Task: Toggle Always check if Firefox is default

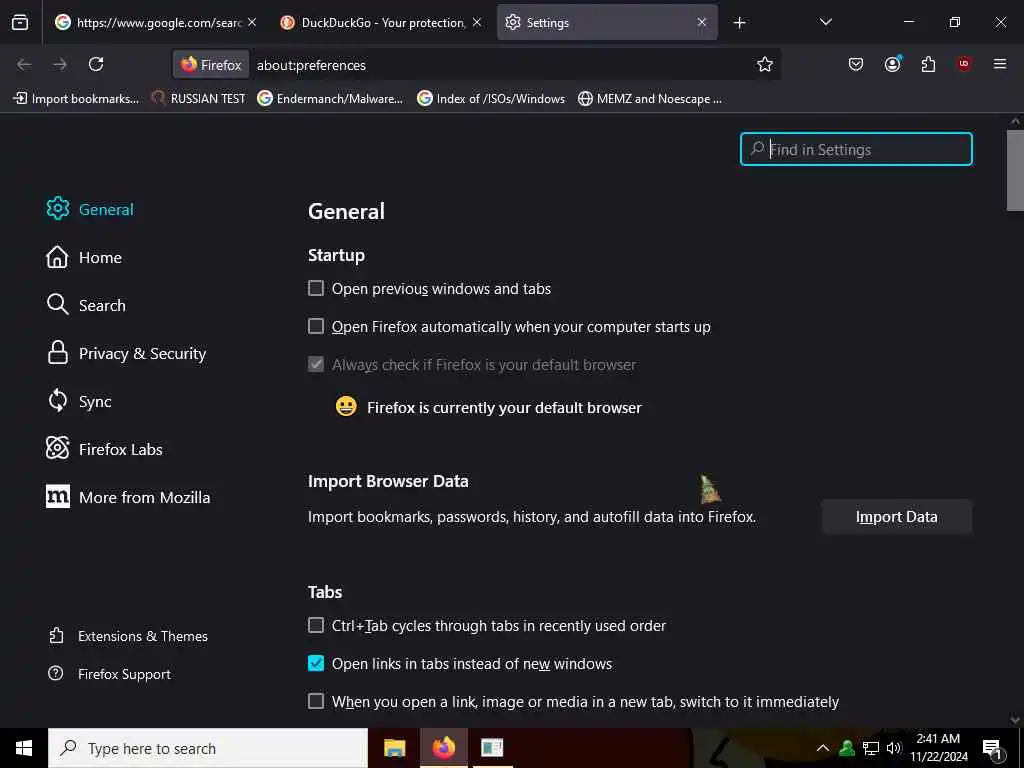Action: (316, 364)
